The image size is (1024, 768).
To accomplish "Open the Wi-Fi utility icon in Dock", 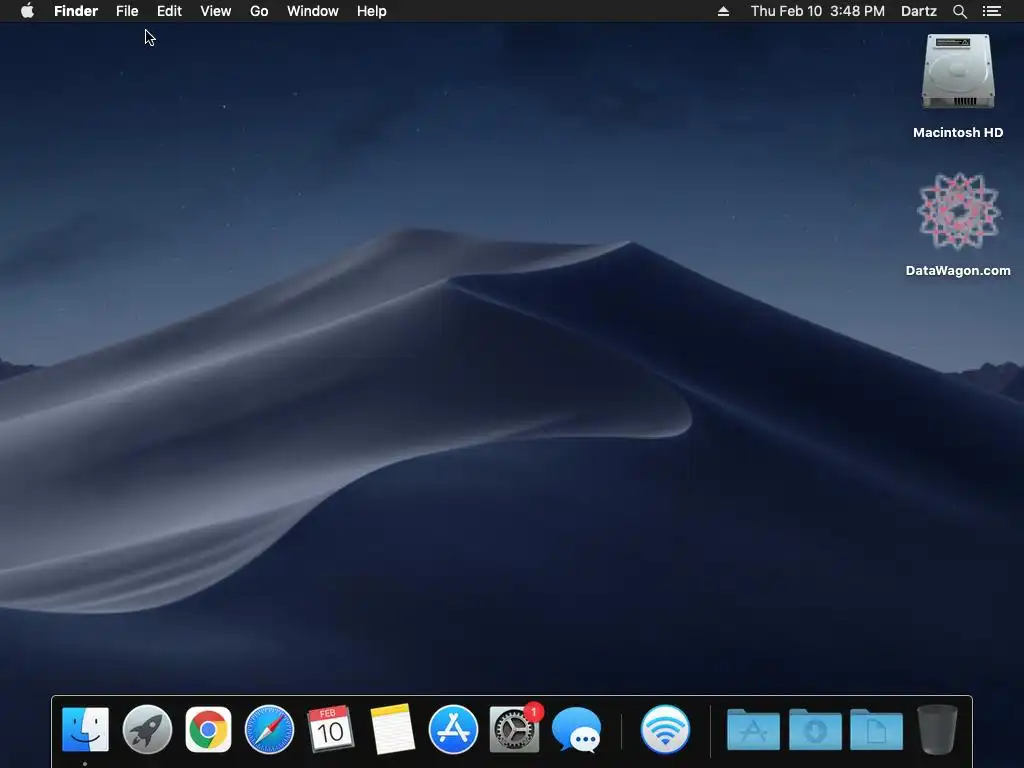I will [665, 729].
